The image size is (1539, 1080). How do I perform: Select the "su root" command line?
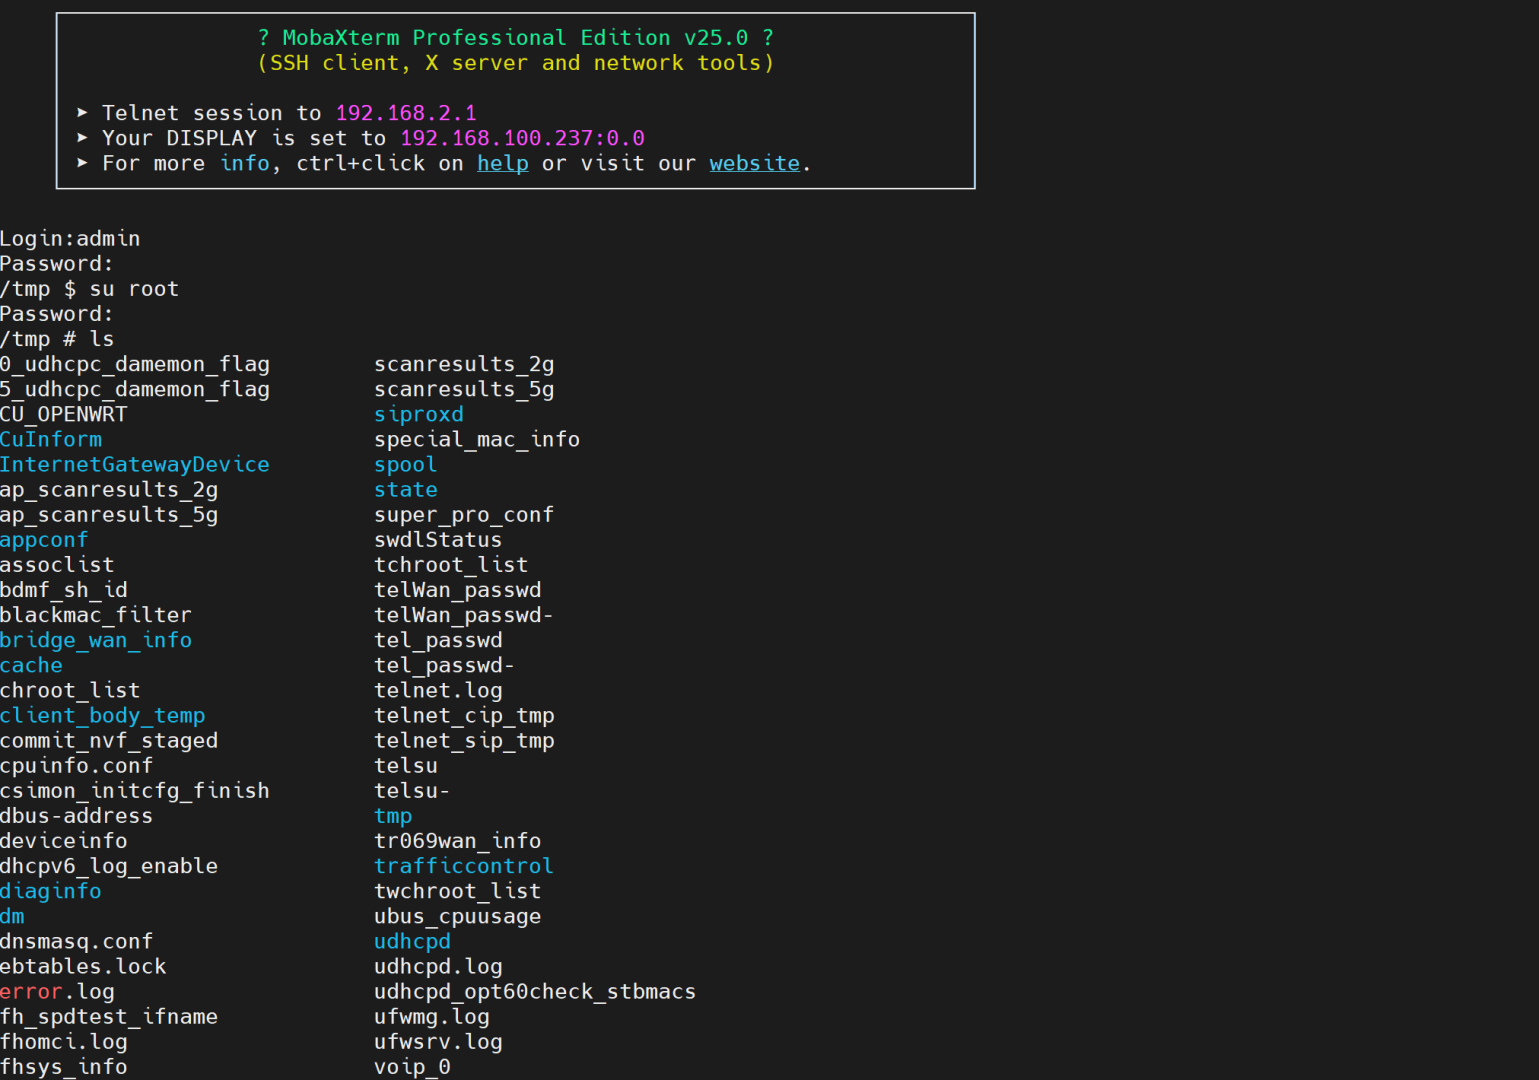90,289
